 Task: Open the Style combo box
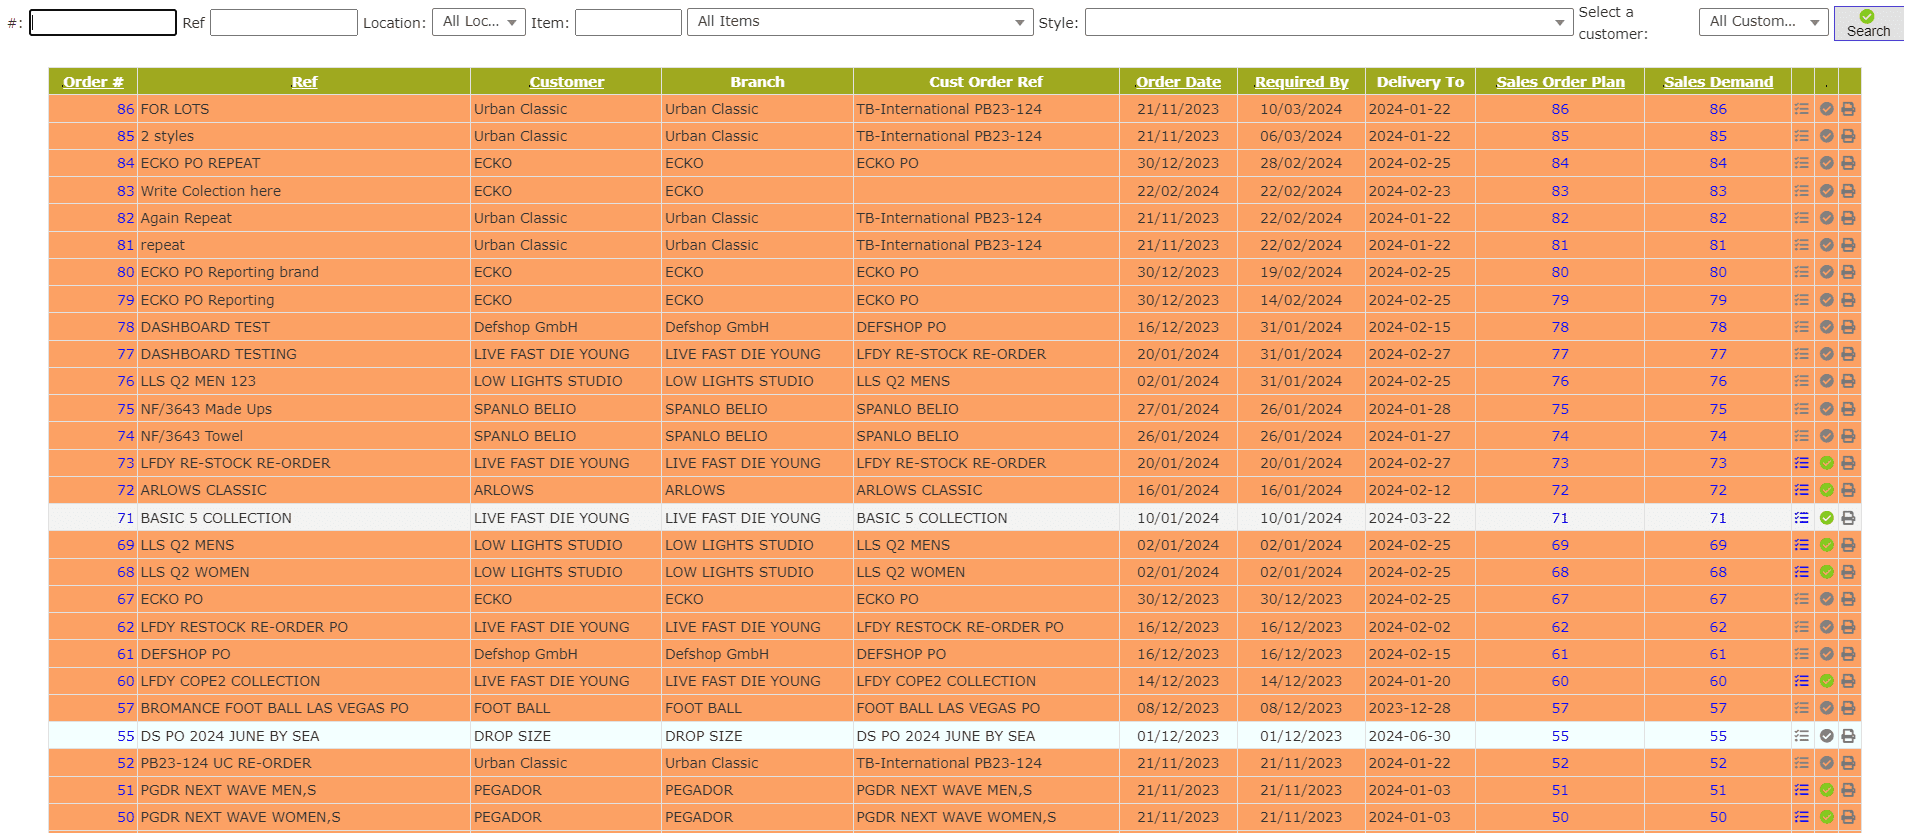[1328, 22]
